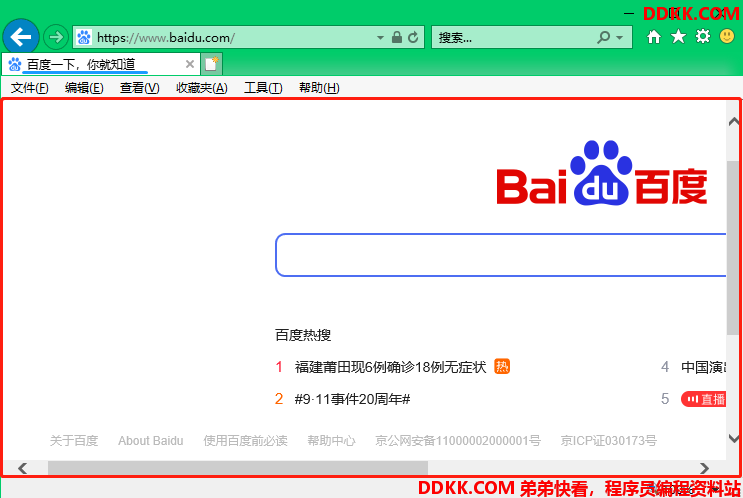Go back with the blue back arrow
743x498 pixels.
(21, 37)
